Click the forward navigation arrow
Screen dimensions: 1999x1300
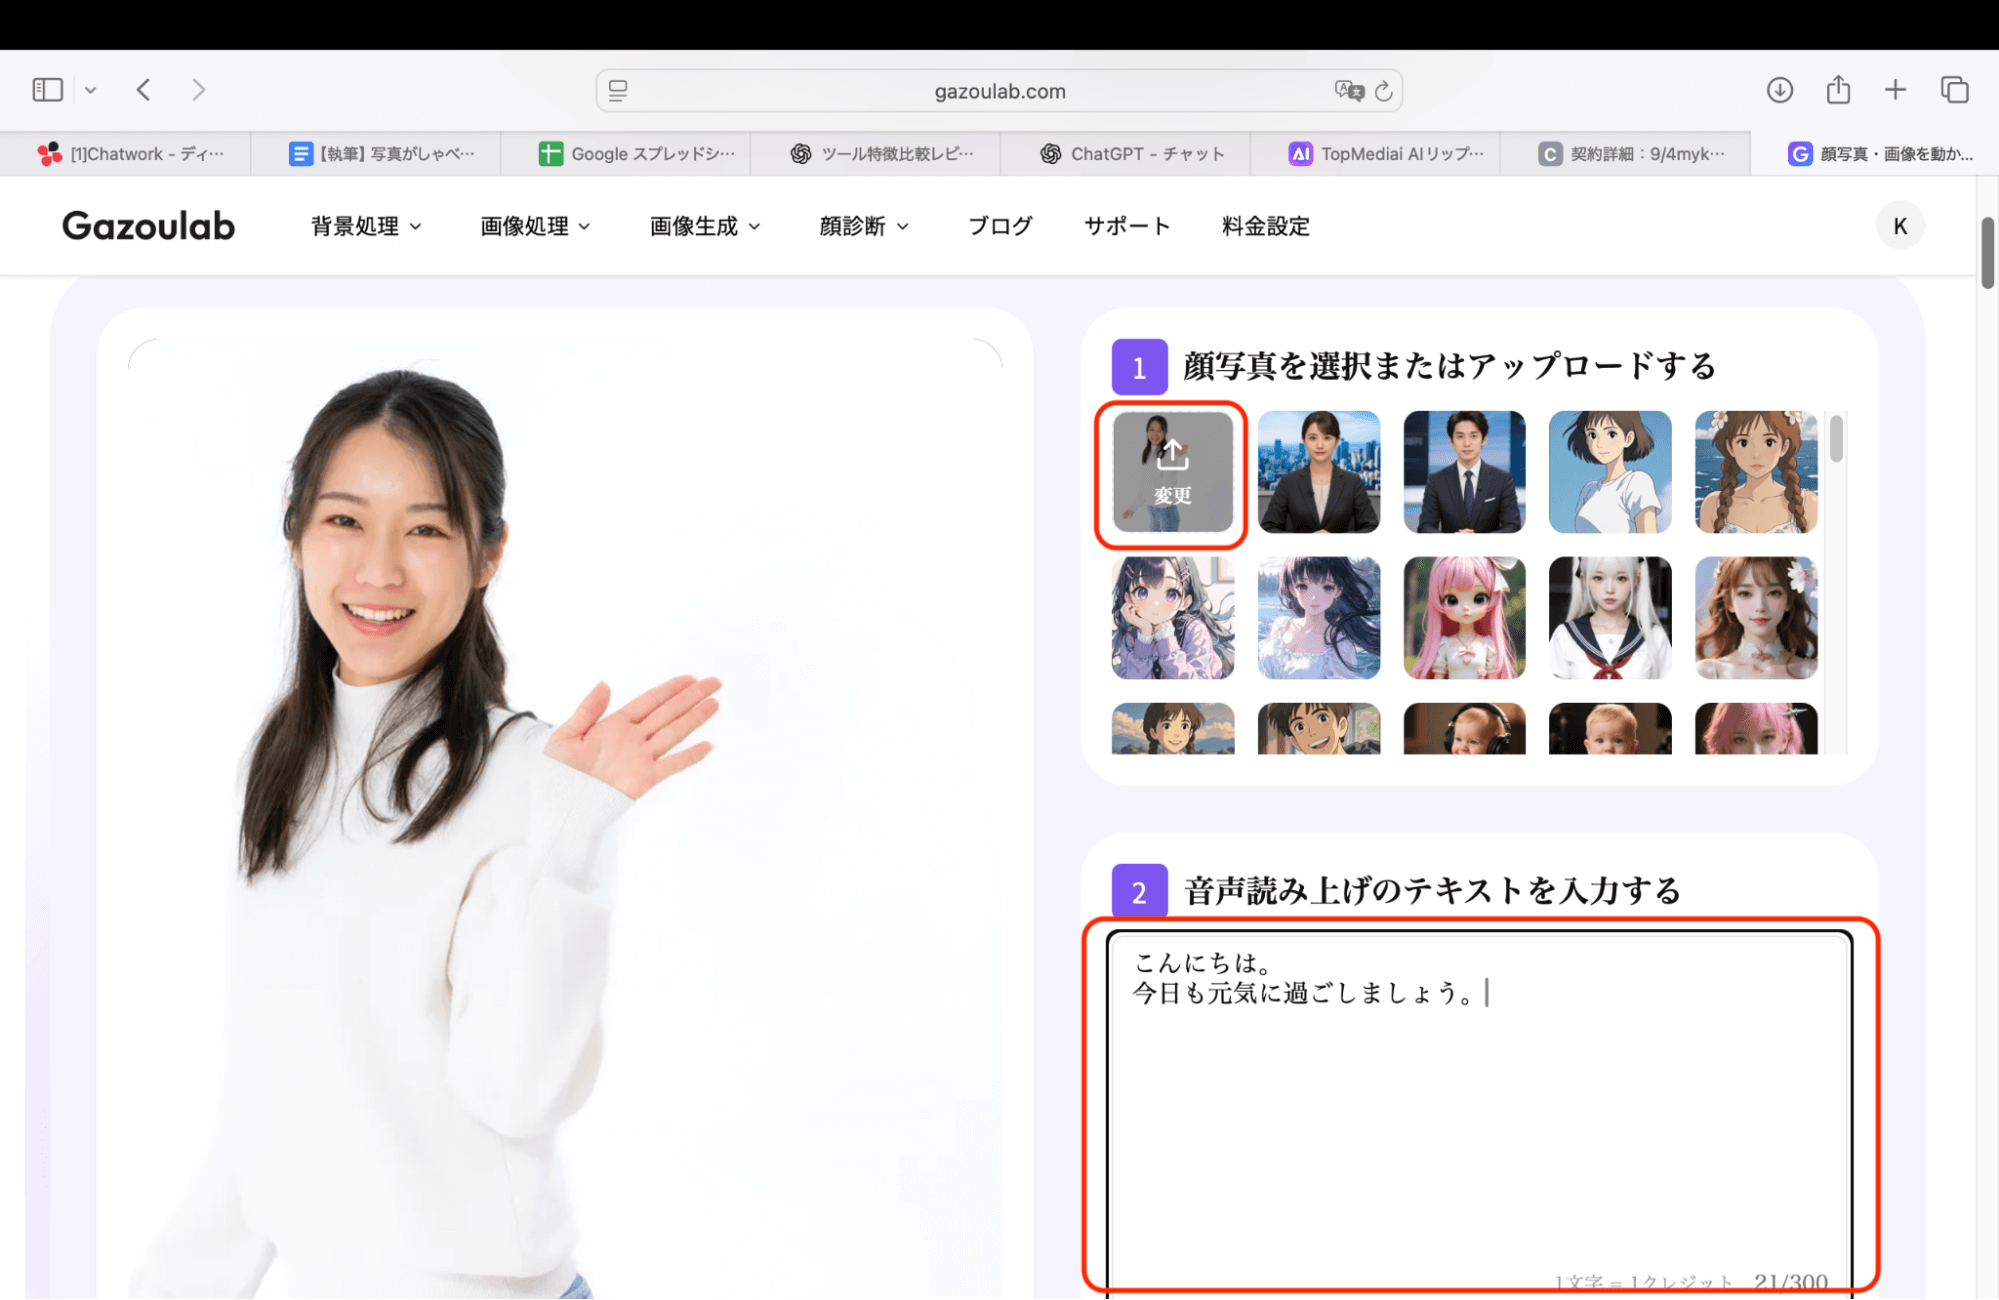(x=198, y=89)
